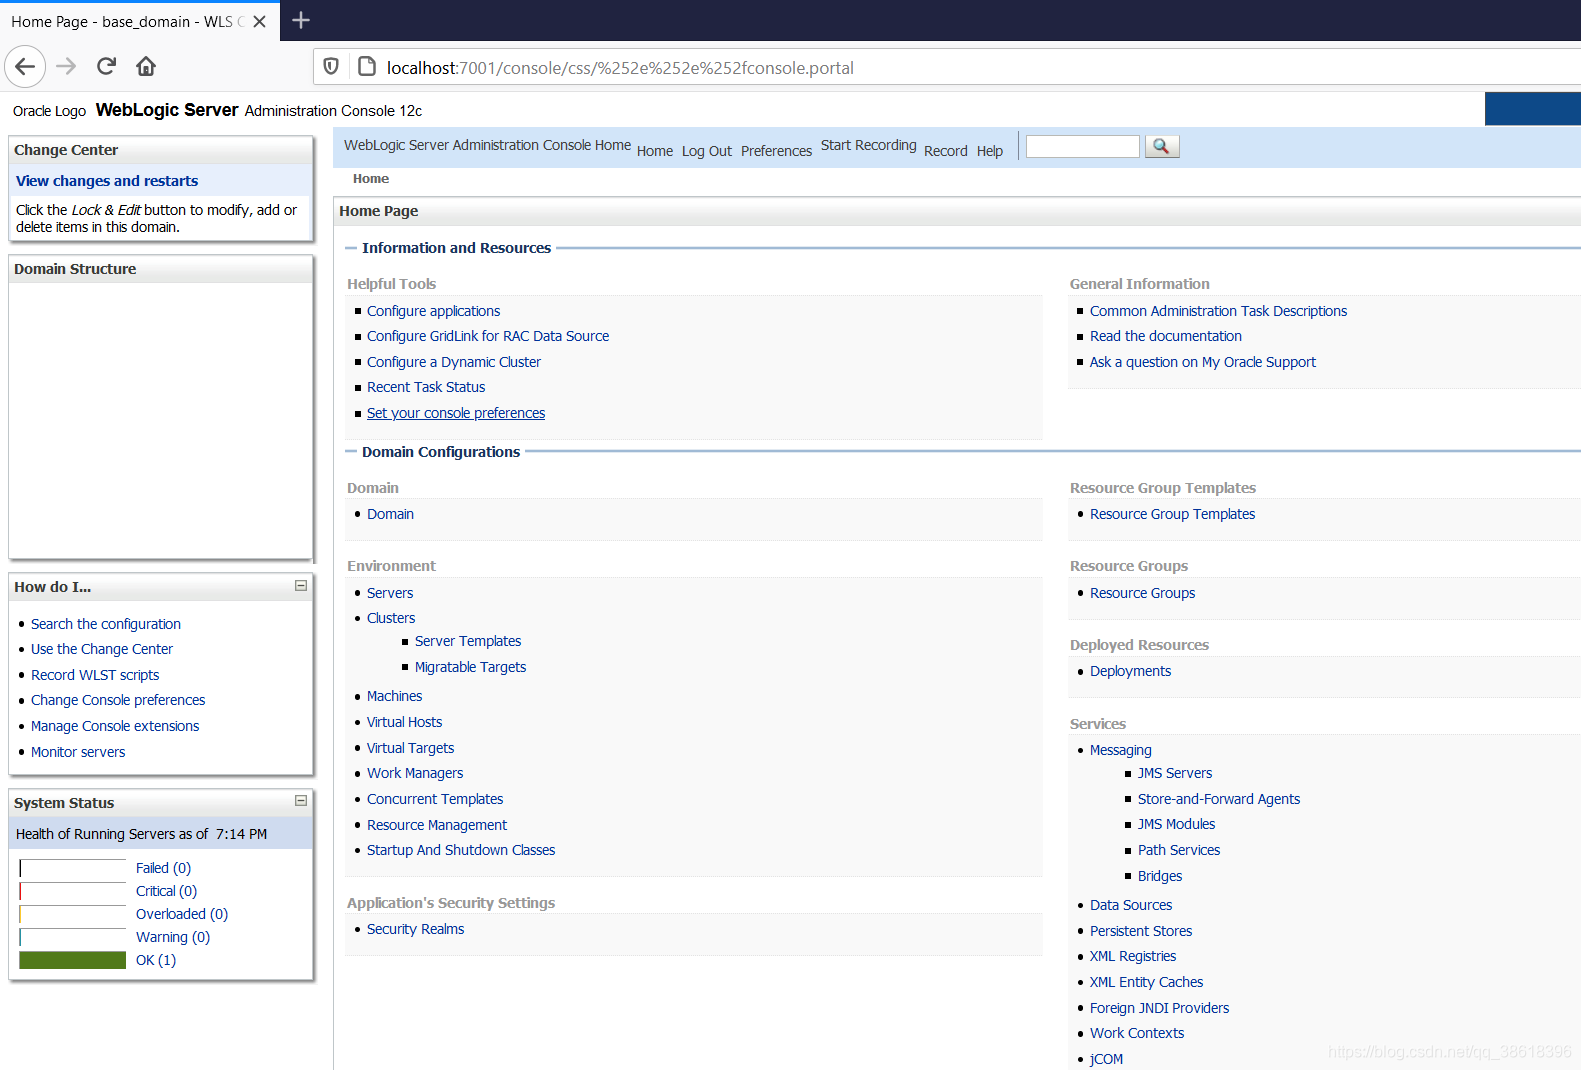Open Store-and-Forward Agents link
Viewport: 1581px width, 1070px height.
(x=1219, y=799)
